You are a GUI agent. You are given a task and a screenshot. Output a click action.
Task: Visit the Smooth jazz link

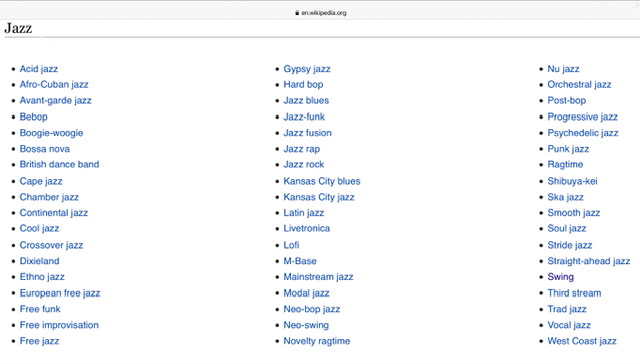[573, 213]
